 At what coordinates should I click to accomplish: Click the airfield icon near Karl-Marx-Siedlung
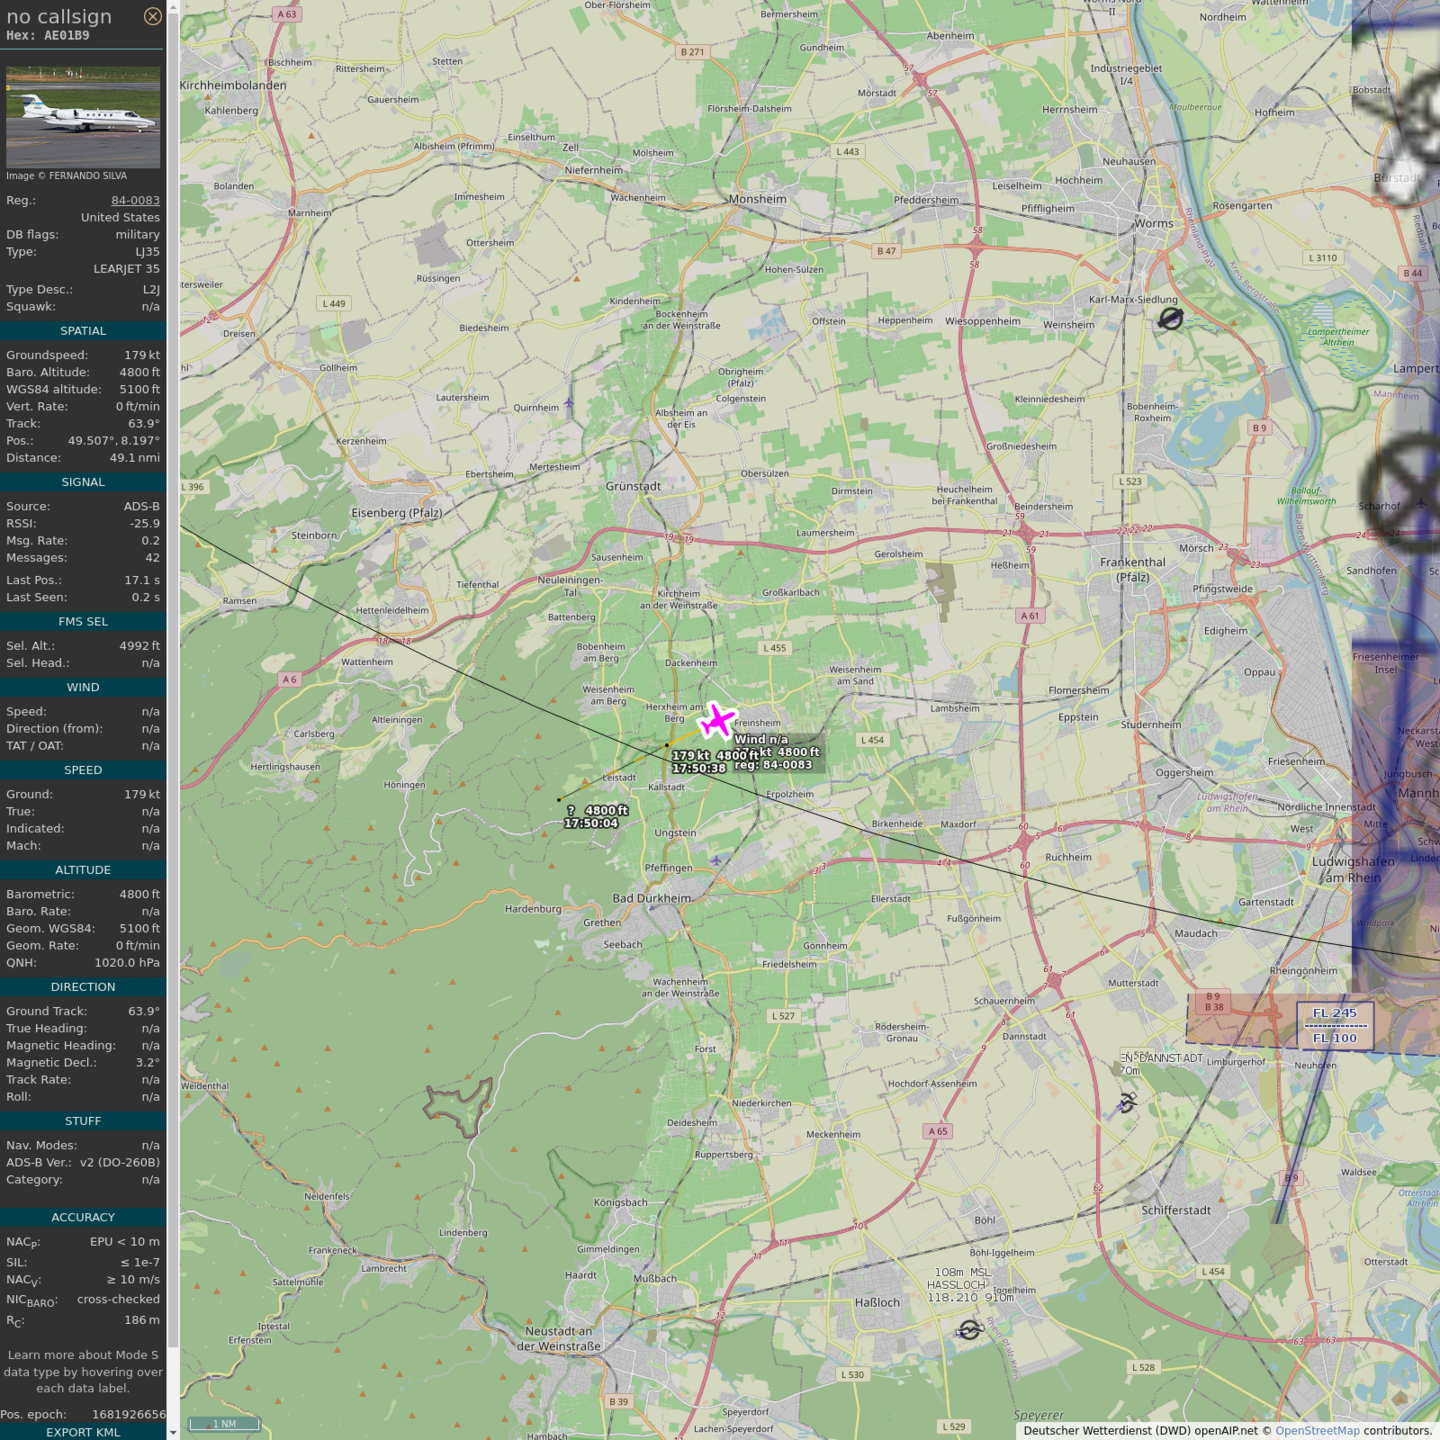[x=1171, y=319]
